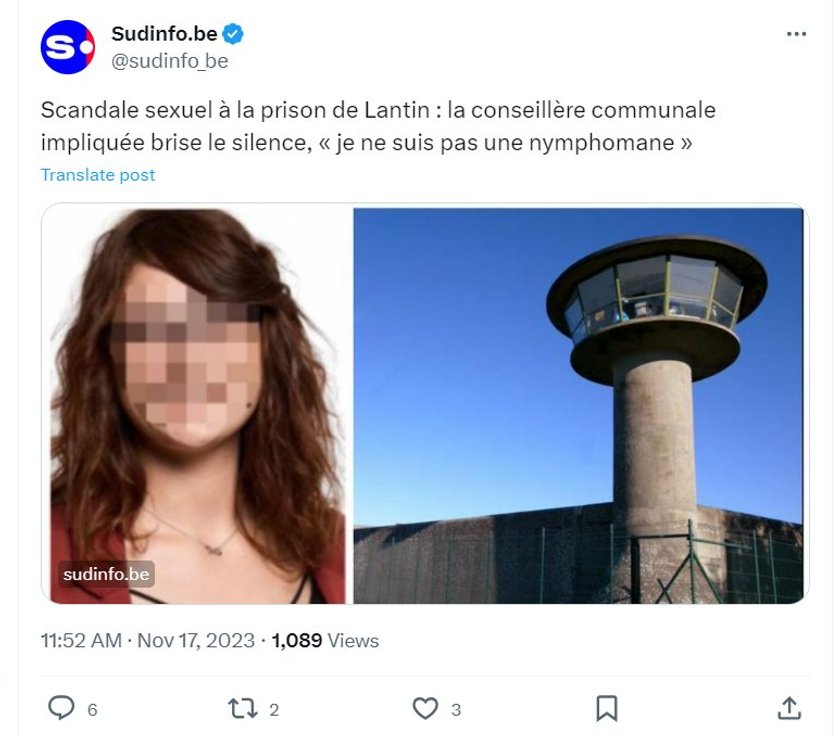Translate post link
The width and height of the screenshot is (840, 738).
pyautogui.click(x=98, y=175)
